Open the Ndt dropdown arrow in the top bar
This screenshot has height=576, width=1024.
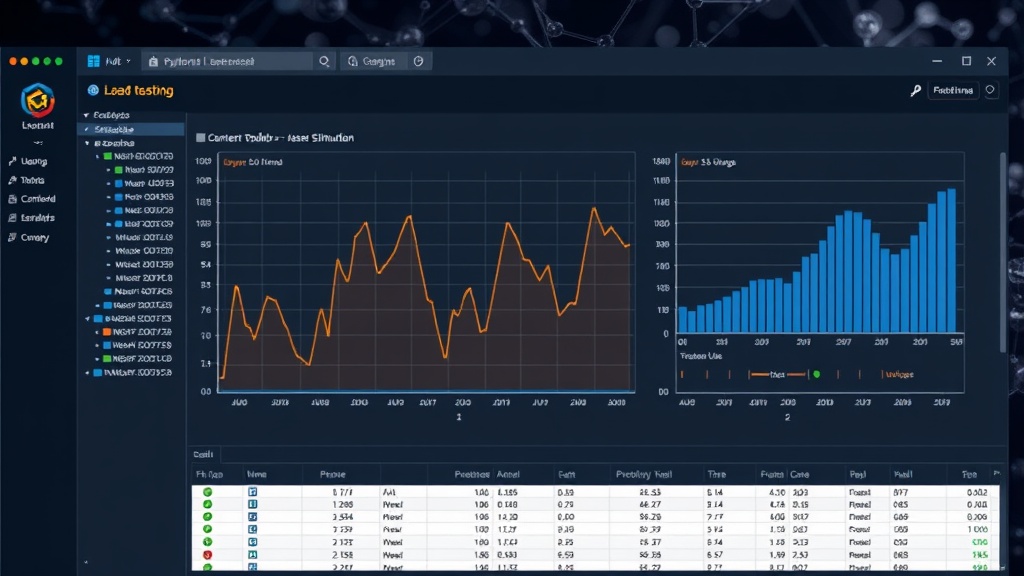click(128, 61)
